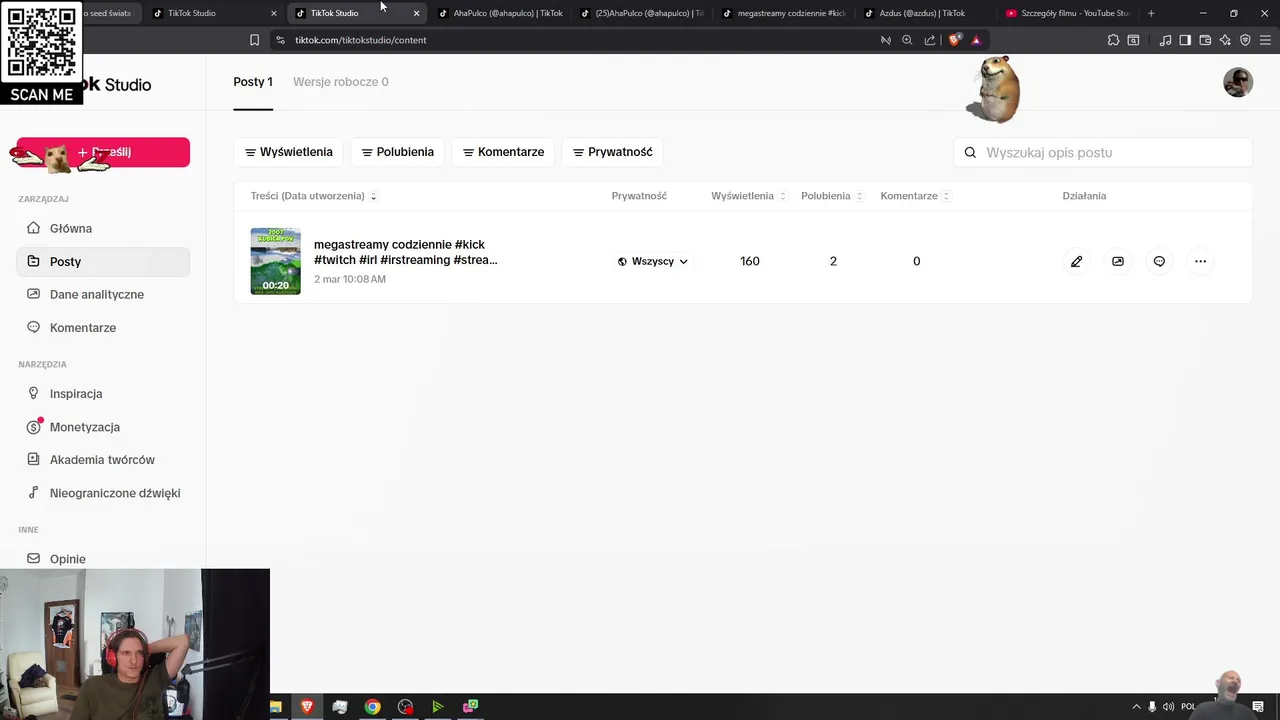Switch to (25)AhaPulco browser tab
Viewport: 1280px width, 720px height.
642,13
